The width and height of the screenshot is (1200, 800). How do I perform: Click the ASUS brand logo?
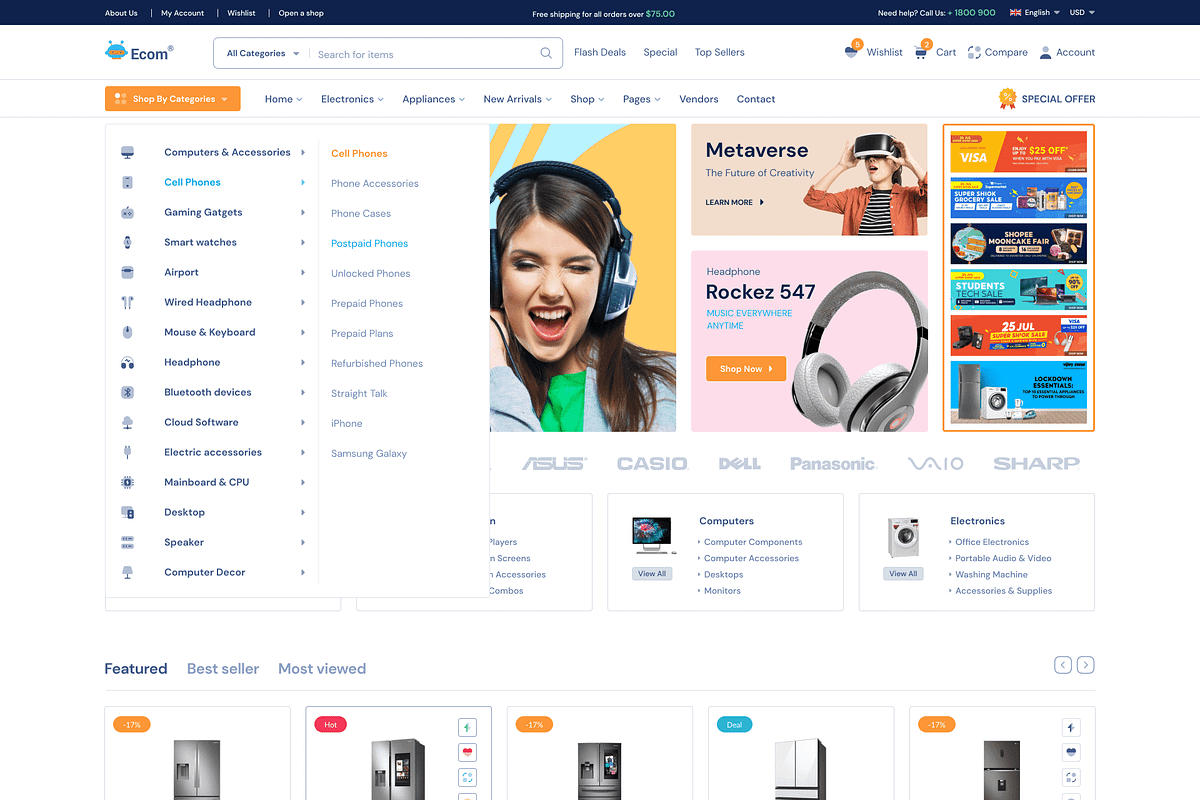pyautogui.click(x=553, y=463)
